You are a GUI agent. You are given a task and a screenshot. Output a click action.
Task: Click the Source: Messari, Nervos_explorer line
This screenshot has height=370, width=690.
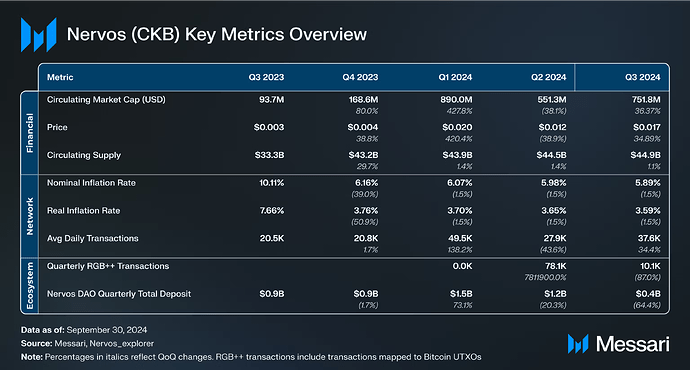(x=88, y=344)
